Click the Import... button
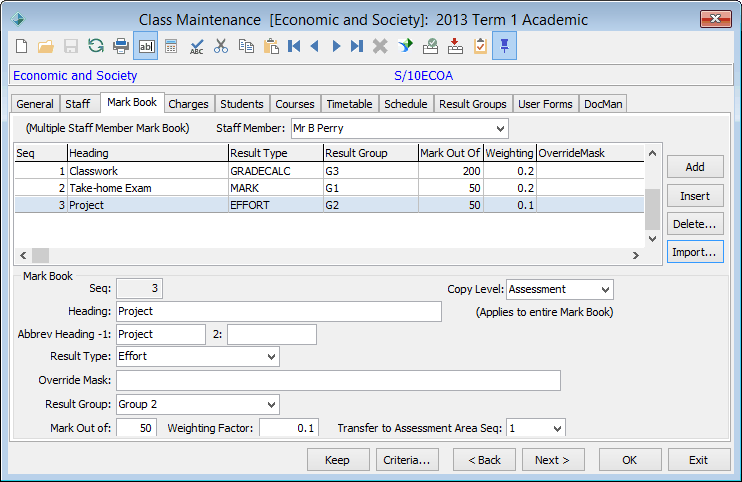Viewport: 742px width, 482px height. coord(695,252)
